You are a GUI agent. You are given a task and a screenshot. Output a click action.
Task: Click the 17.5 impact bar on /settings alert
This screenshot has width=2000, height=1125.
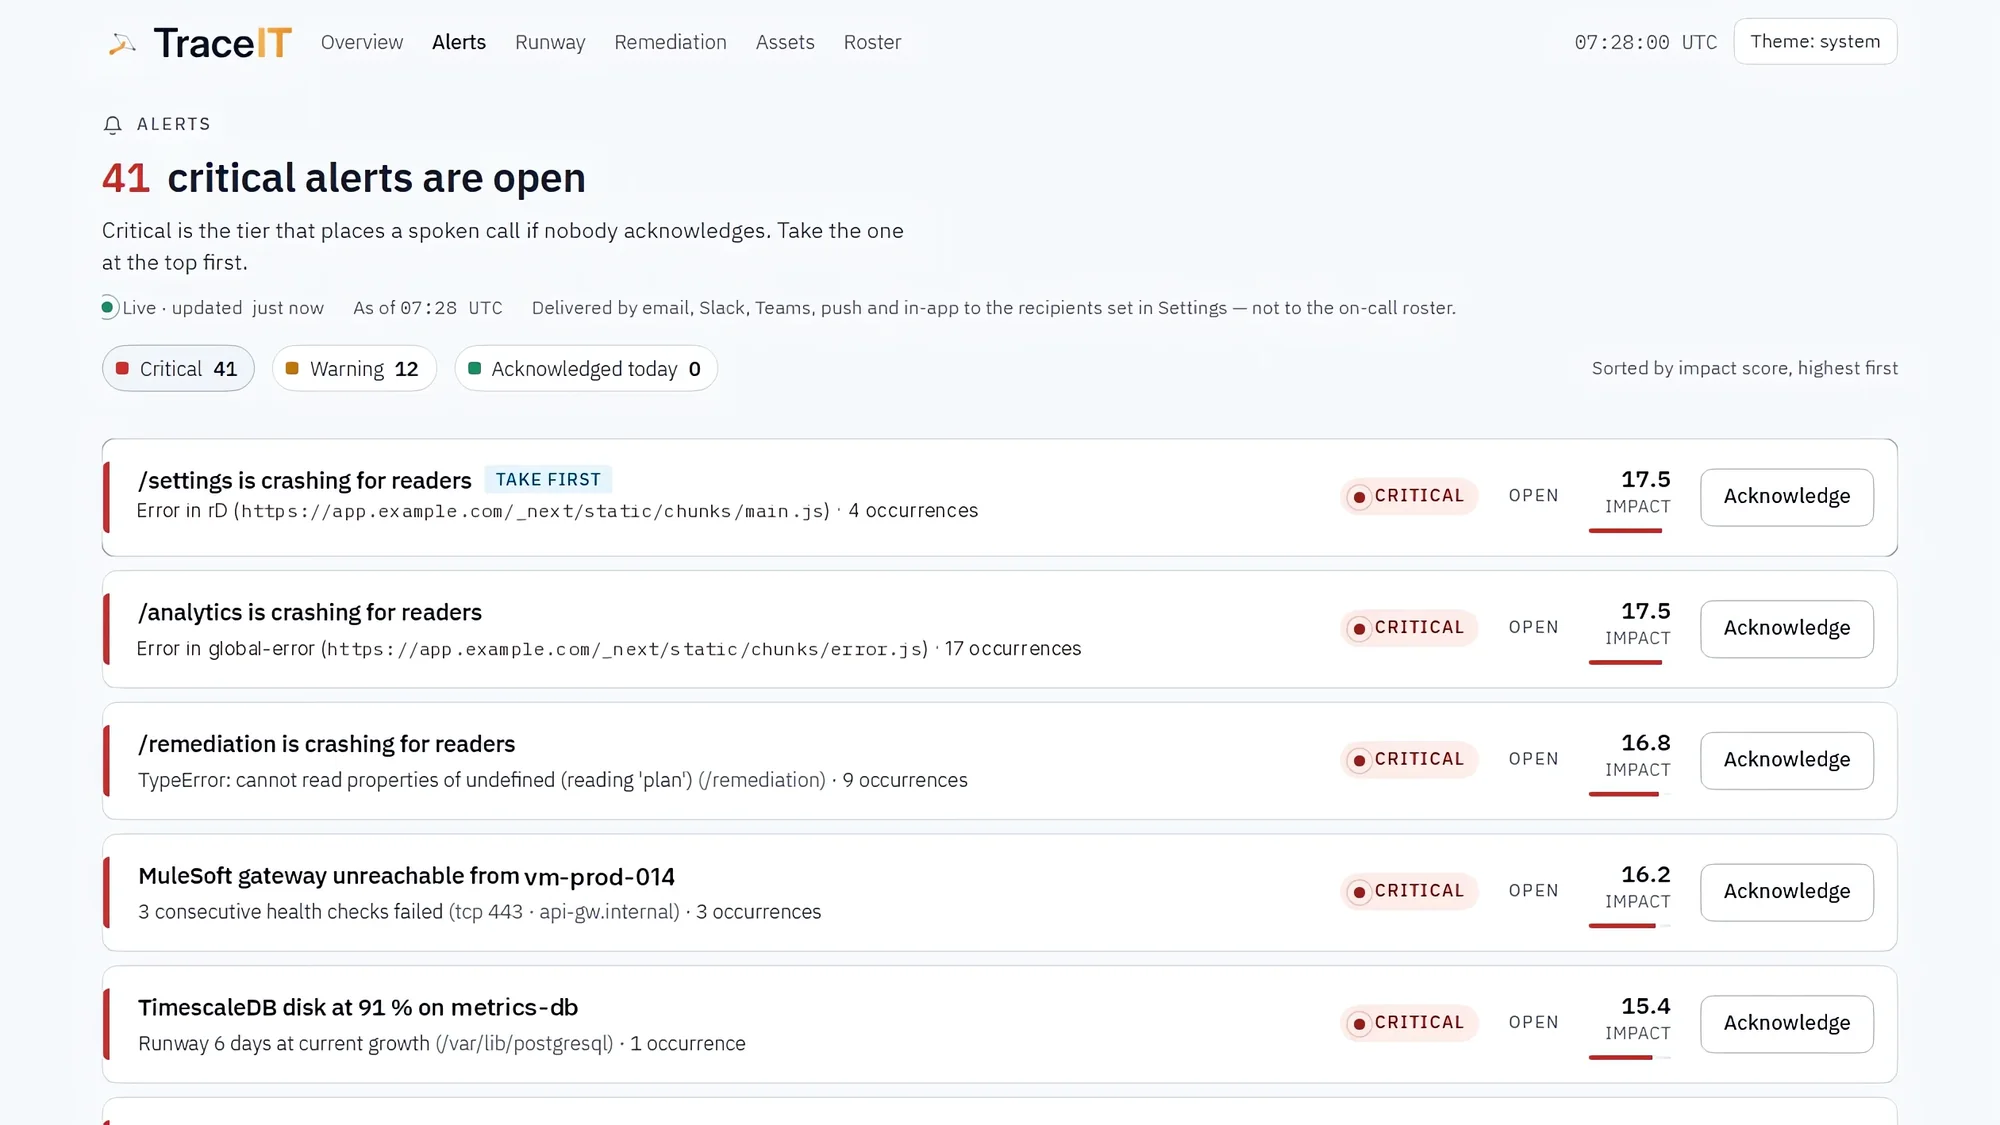pos(1629,530)
